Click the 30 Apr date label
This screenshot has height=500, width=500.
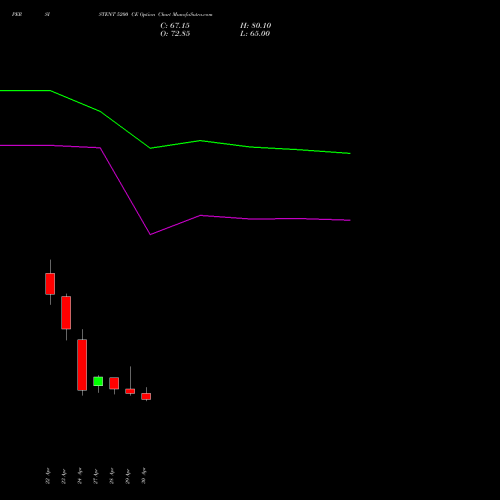[x=144, y=476]
